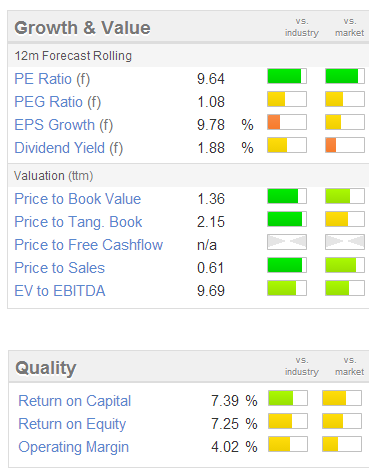Open the PE Ratio (f) link

52,79
